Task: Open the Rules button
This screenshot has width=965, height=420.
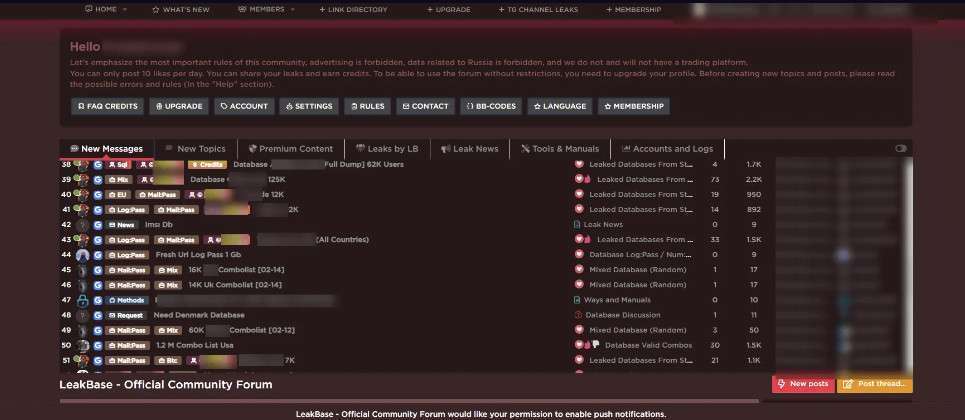Action: [367, 106]
